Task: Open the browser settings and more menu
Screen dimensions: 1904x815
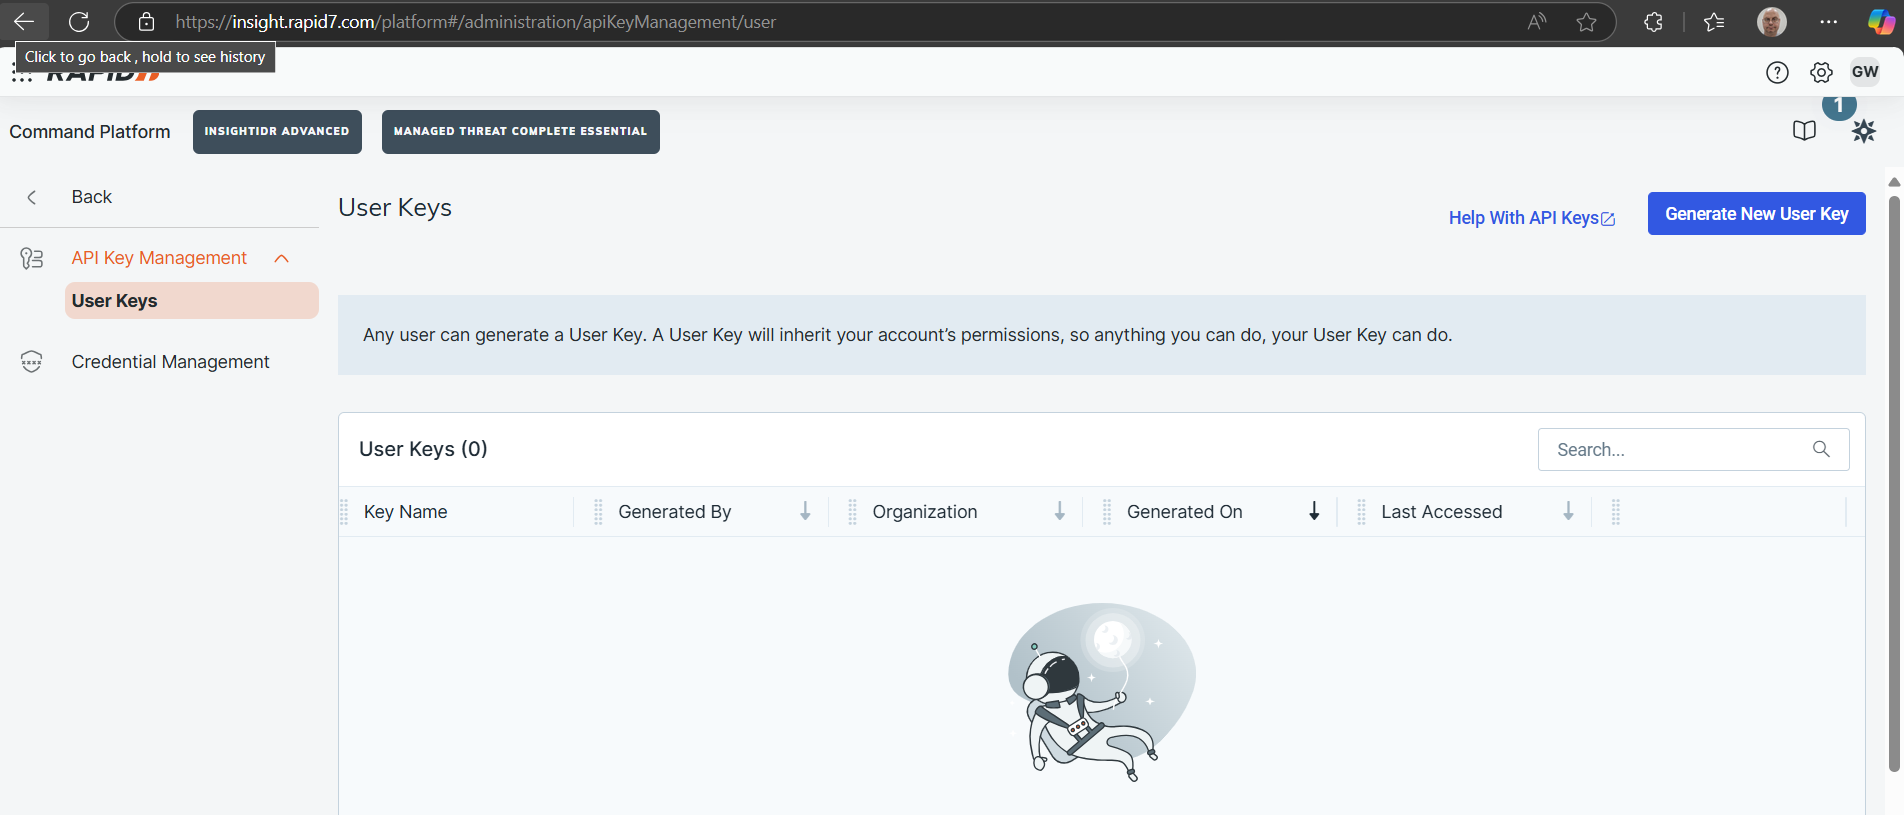Action: pos(1828,22)
